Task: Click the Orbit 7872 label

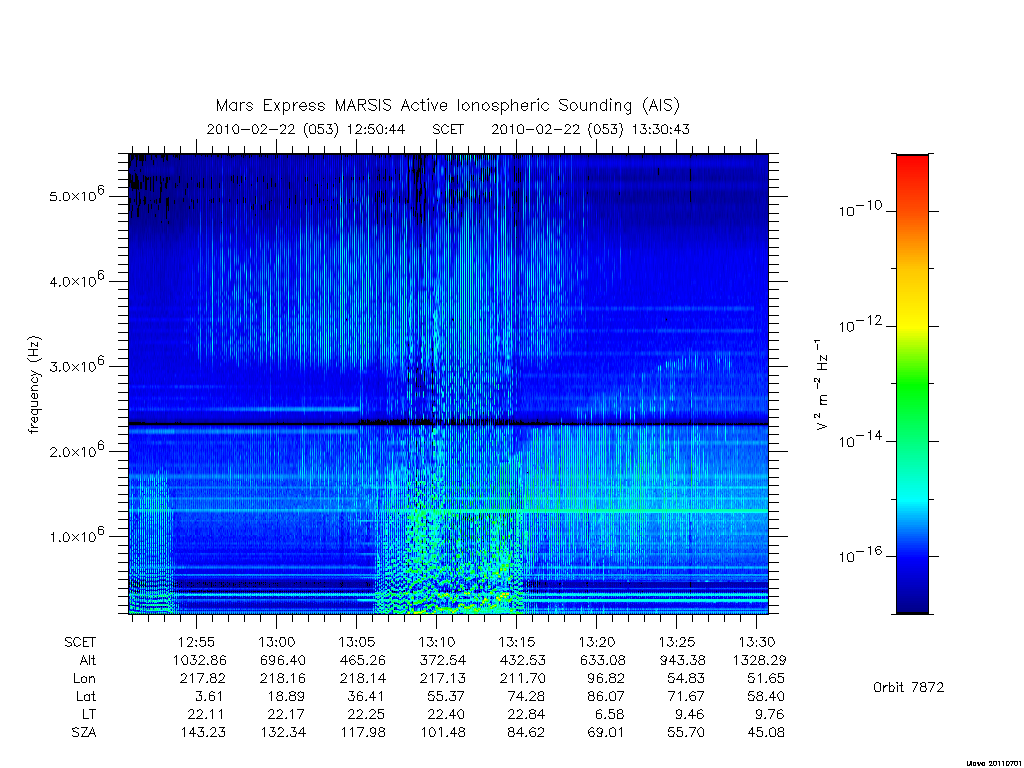Action: tap(908, 687)
